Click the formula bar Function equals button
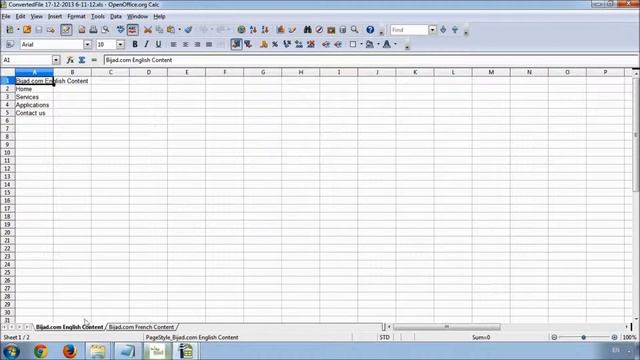 pyautogui.click(x=94, y=60)
